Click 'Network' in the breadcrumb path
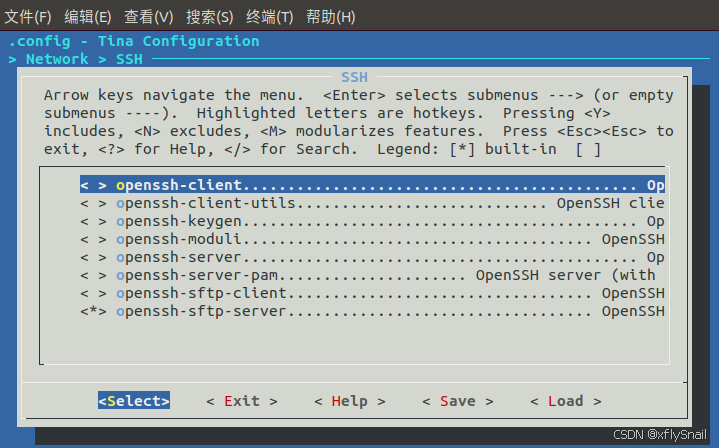 57,59
